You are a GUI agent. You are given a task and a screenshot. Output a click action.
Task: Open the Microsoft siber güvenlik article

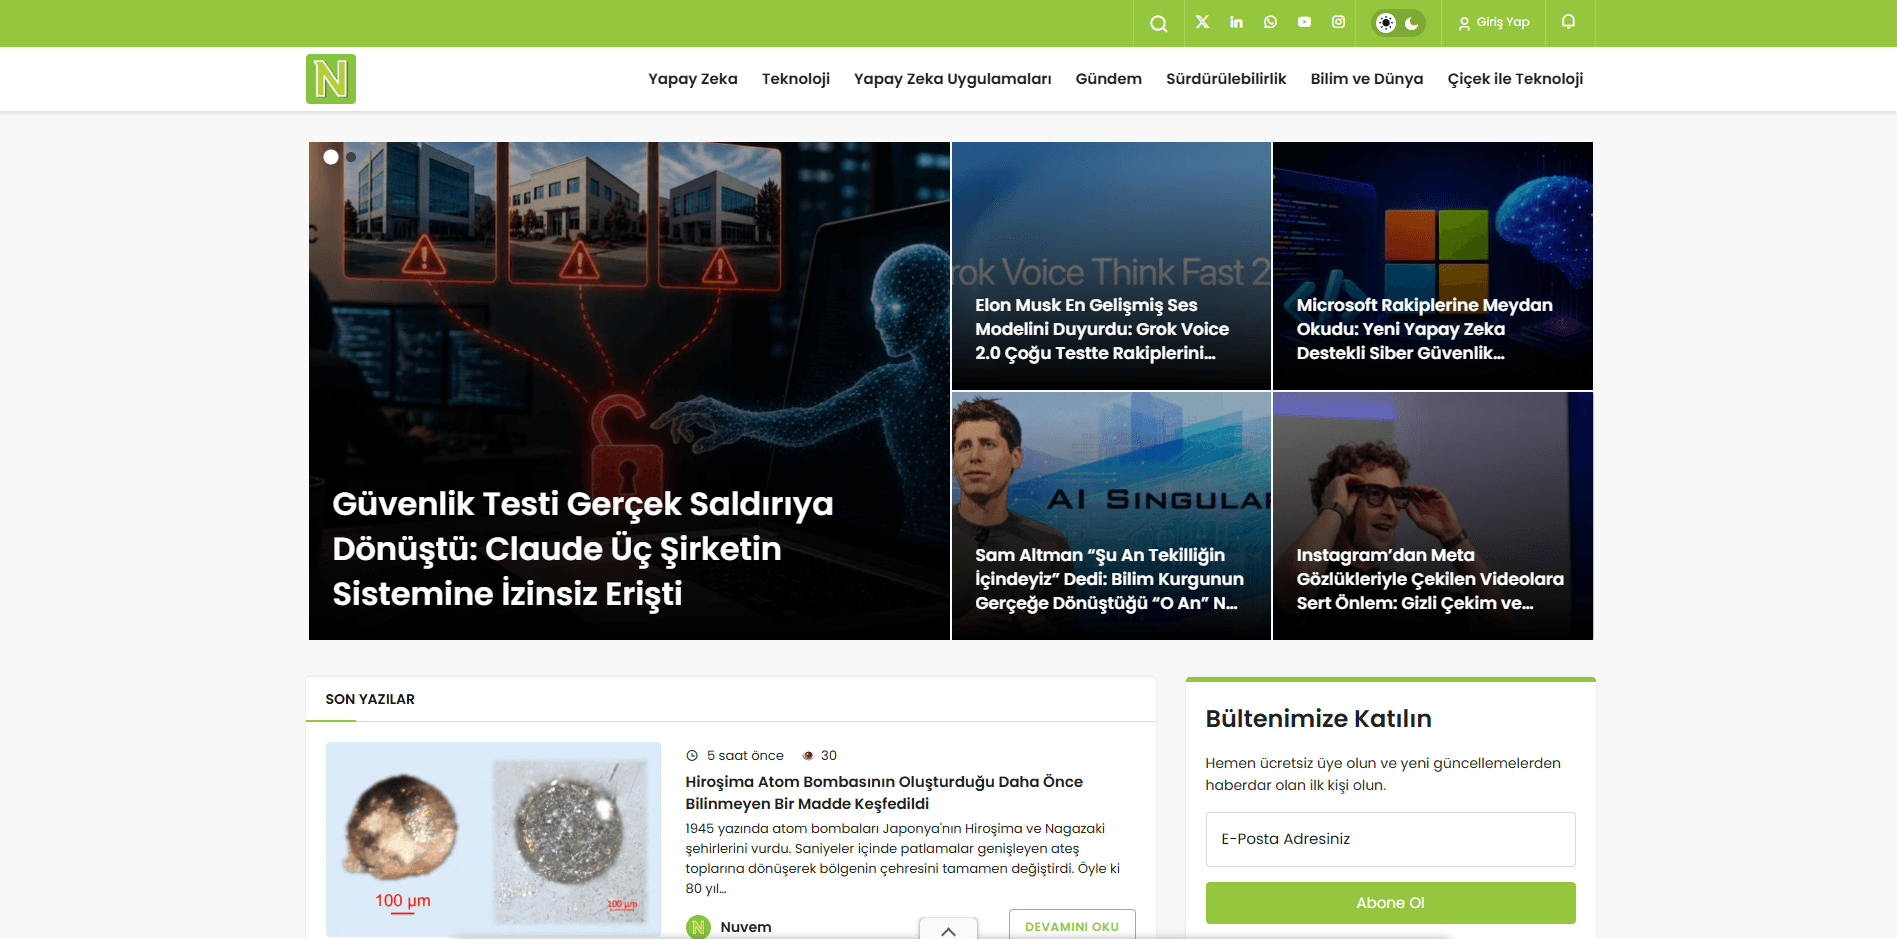(x=1424, y=329)
